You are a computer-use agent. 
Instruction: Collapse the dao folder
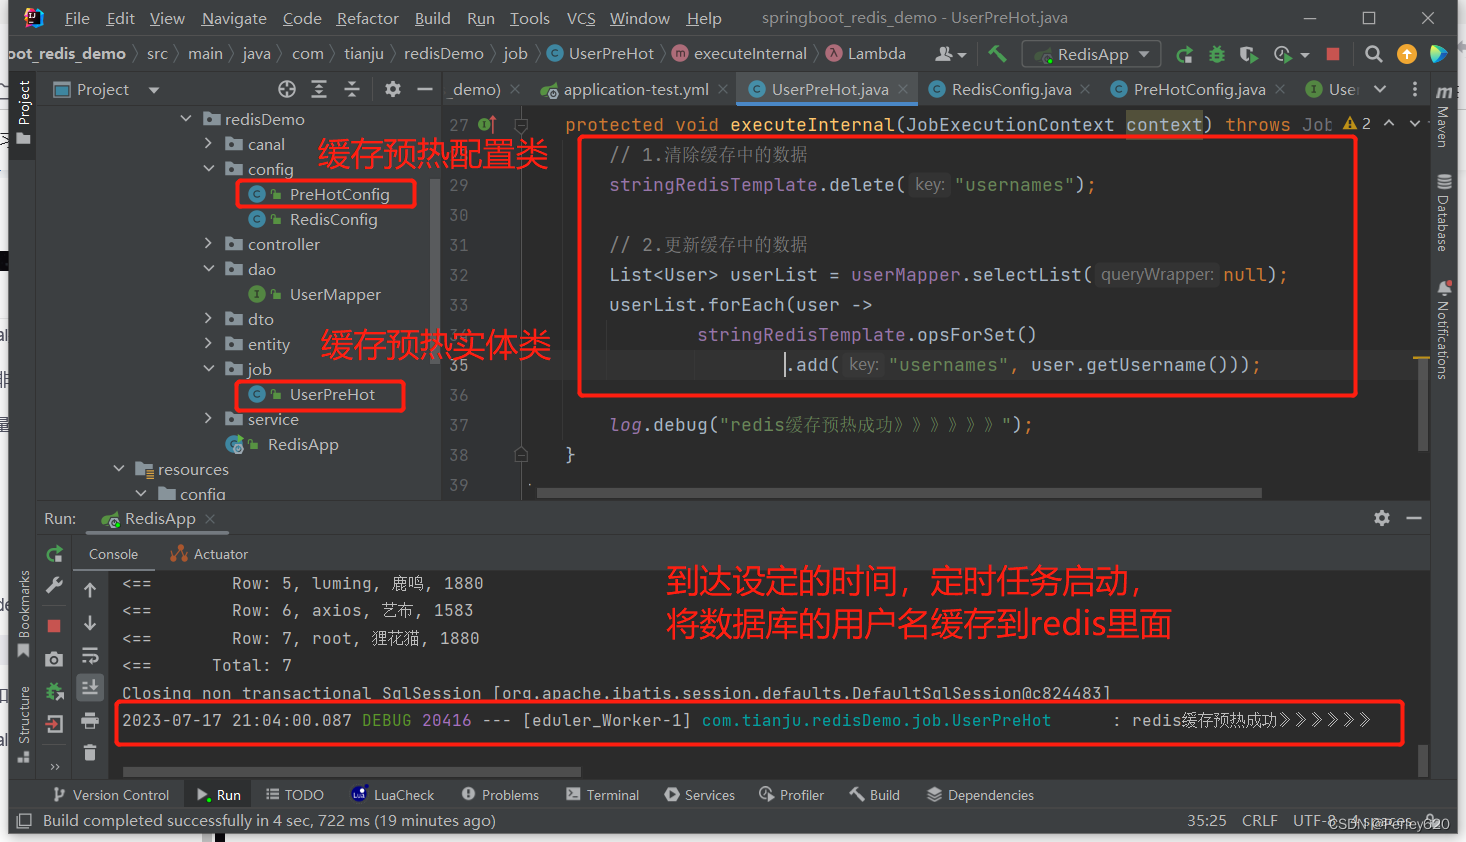[x=209, y=269]
